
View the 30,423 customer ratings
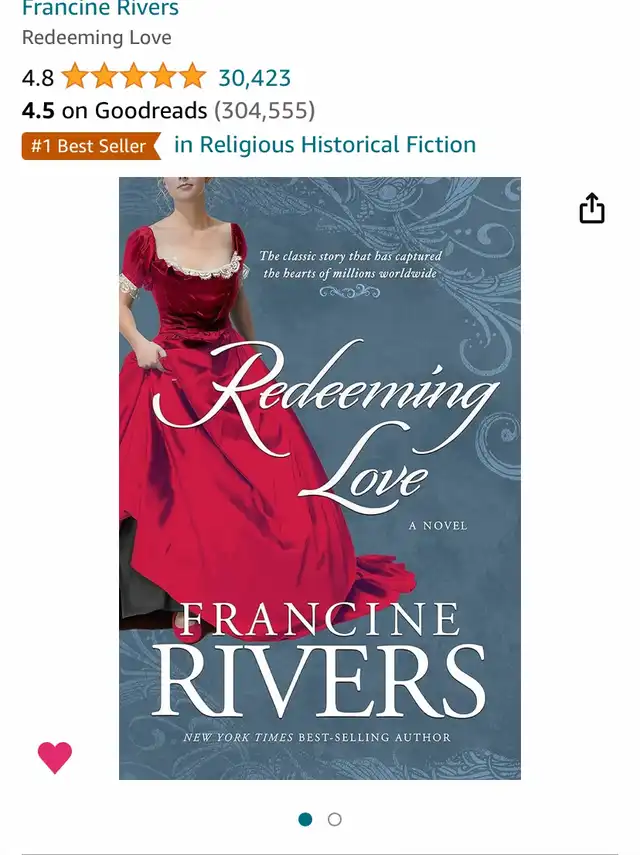click(x=255, y=78)
